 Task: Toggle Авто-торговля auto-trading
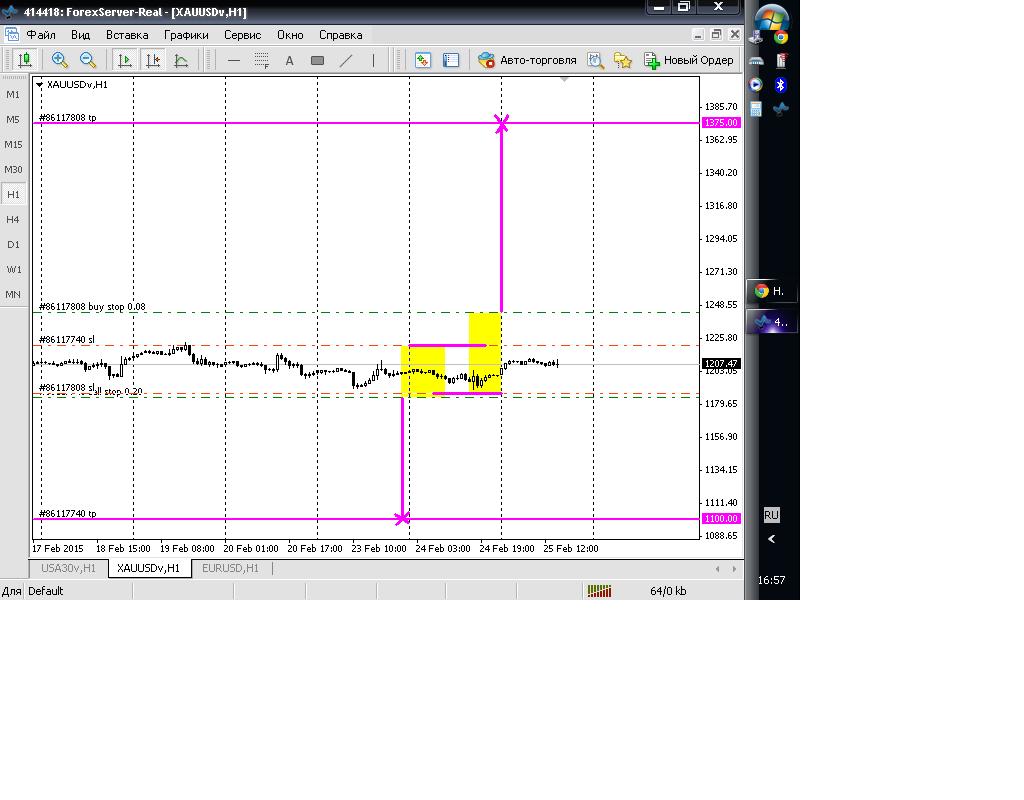[x=528, y=60]
